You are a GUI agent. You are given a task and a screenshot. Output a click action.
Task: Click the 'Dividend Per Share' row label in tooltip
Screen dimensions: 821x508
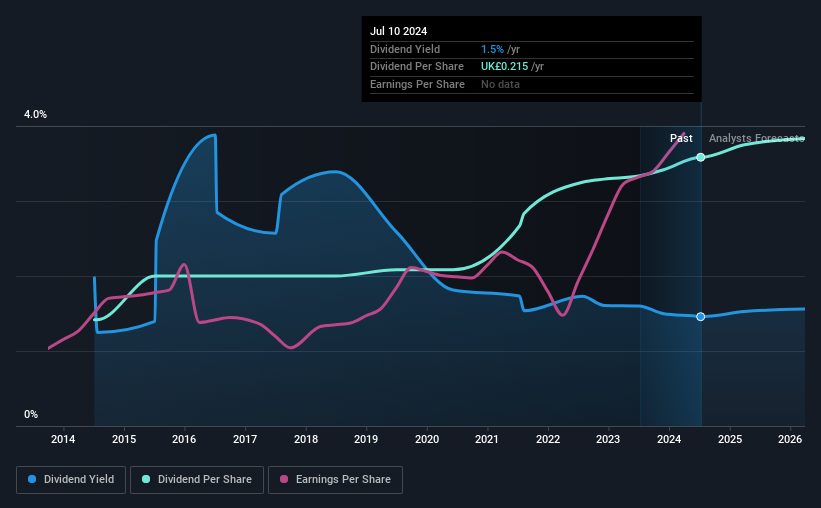[417, 67]
